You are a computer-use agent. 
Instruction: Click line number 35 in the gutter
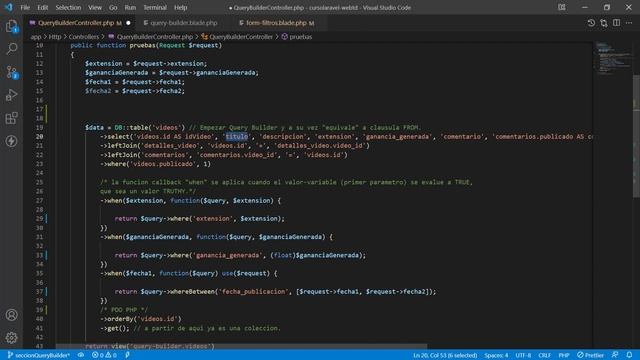coord(39,273)
